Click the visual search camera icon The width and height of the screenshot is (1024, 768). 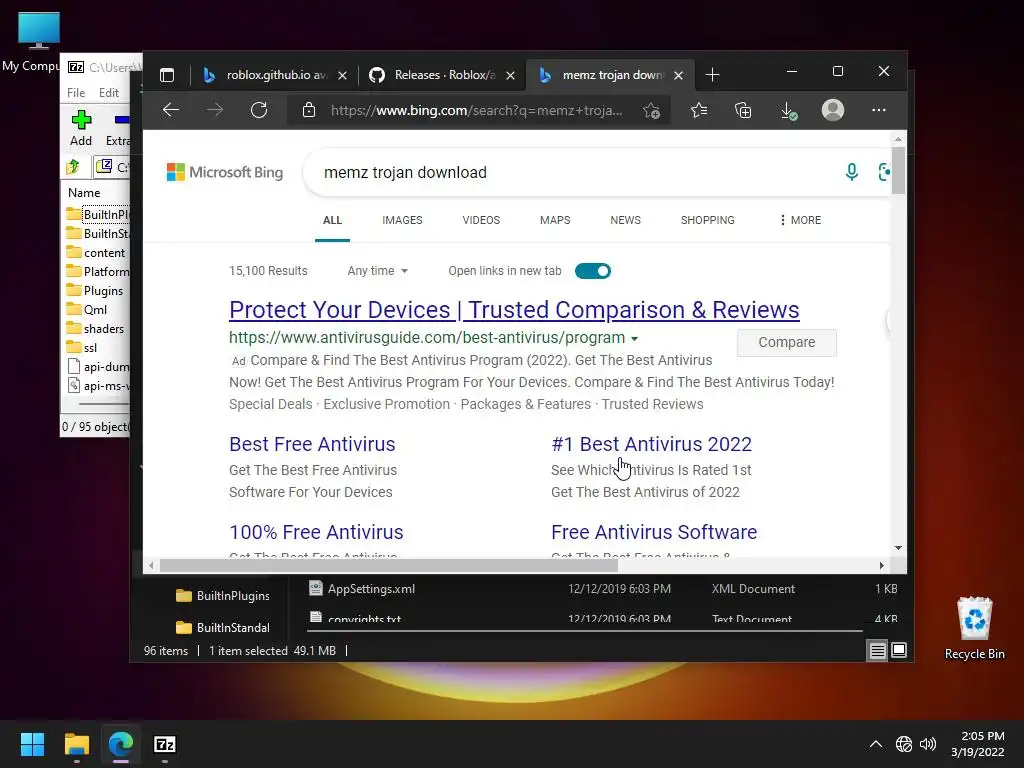884,172
